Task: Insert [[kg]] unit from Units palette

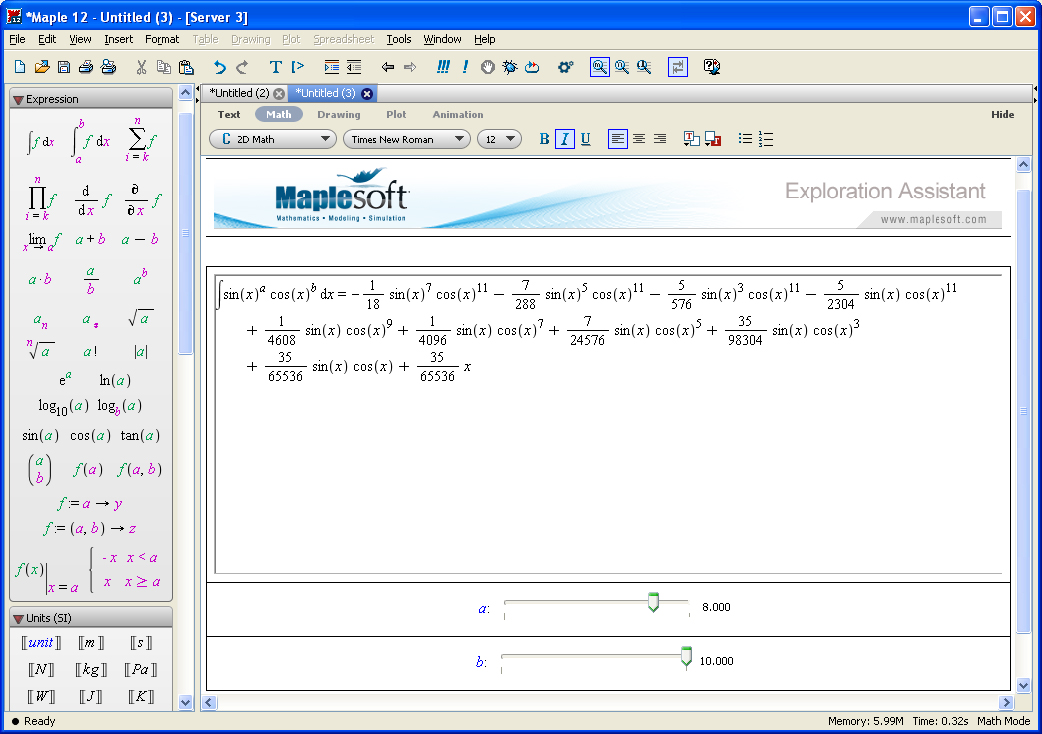Action: (91, 670)
